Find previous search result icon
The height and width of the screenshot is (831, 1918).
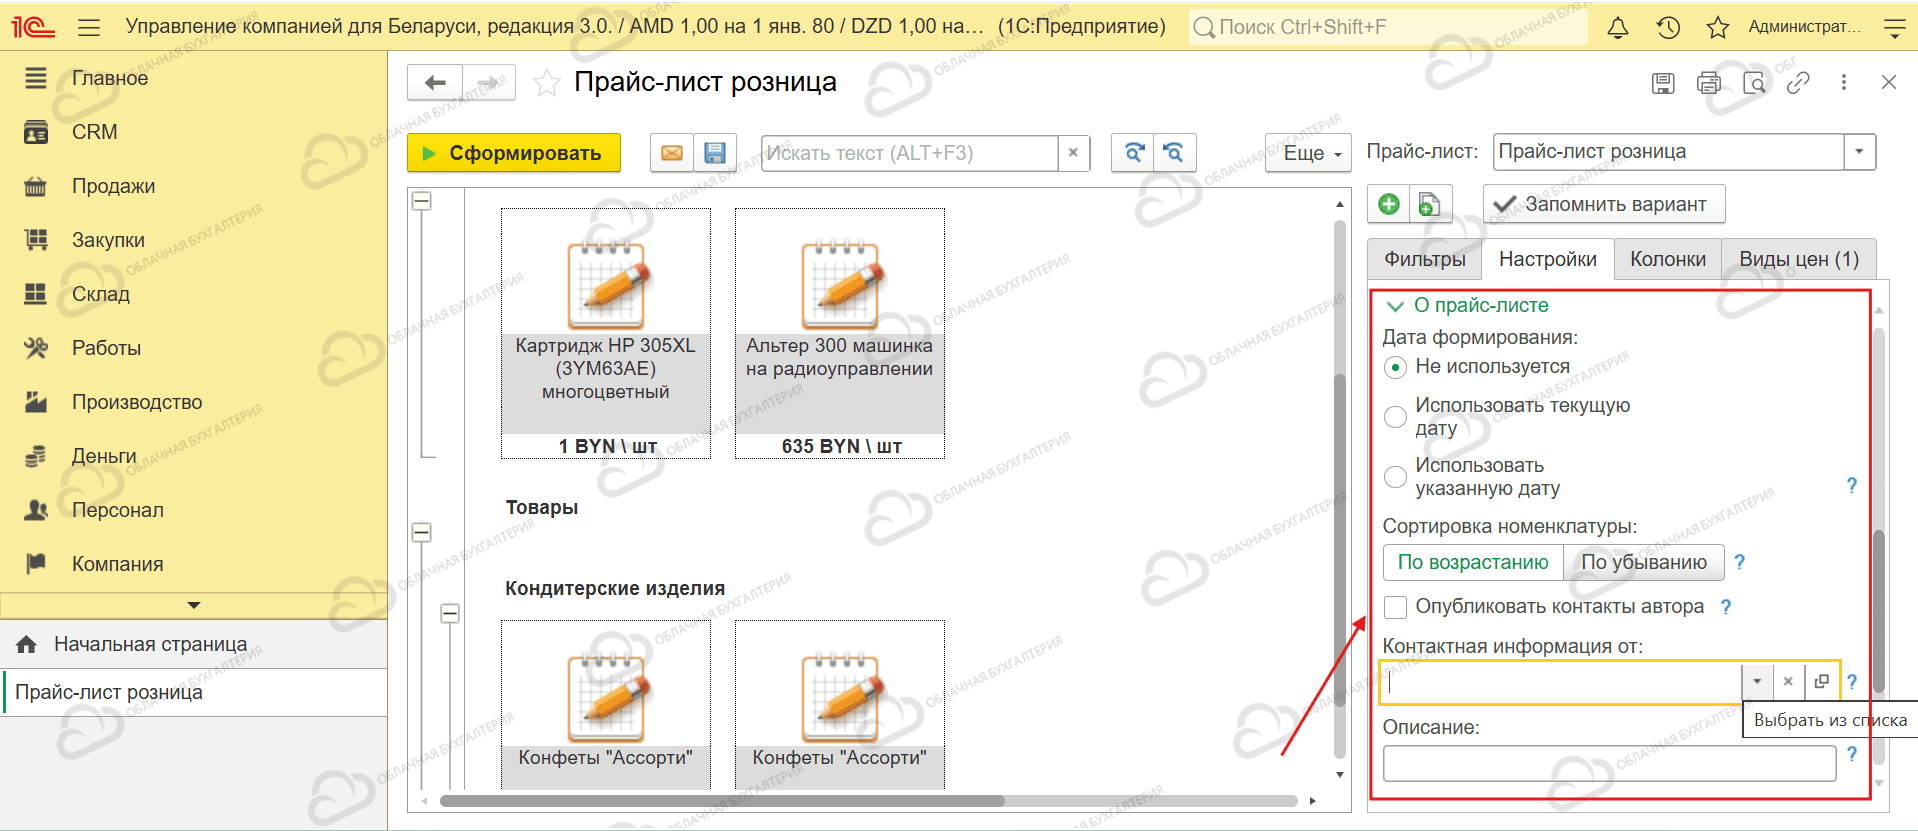click(1175, 153)
